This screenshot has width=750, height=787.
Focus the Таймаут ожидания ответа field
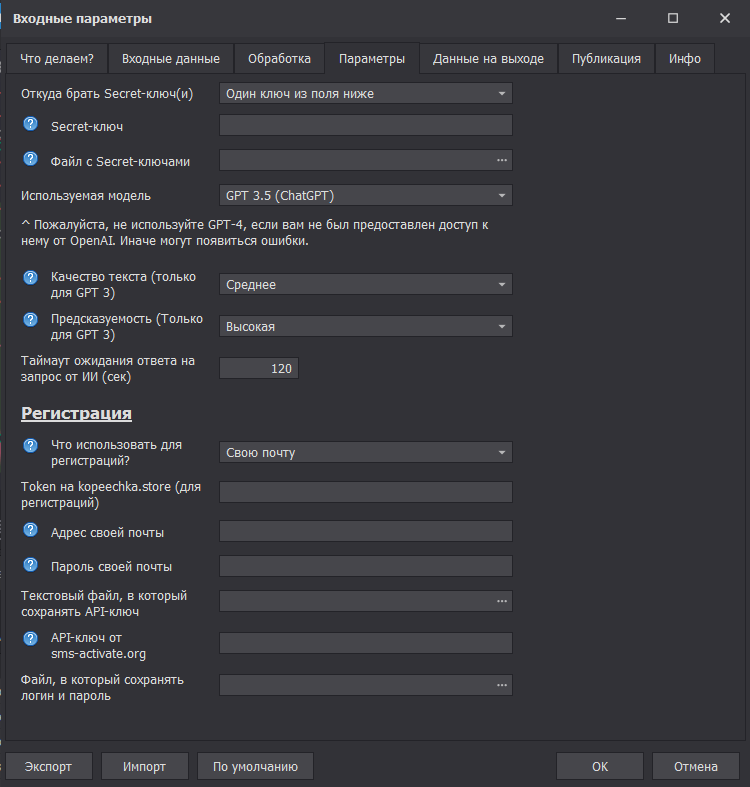tap(258, 369)
